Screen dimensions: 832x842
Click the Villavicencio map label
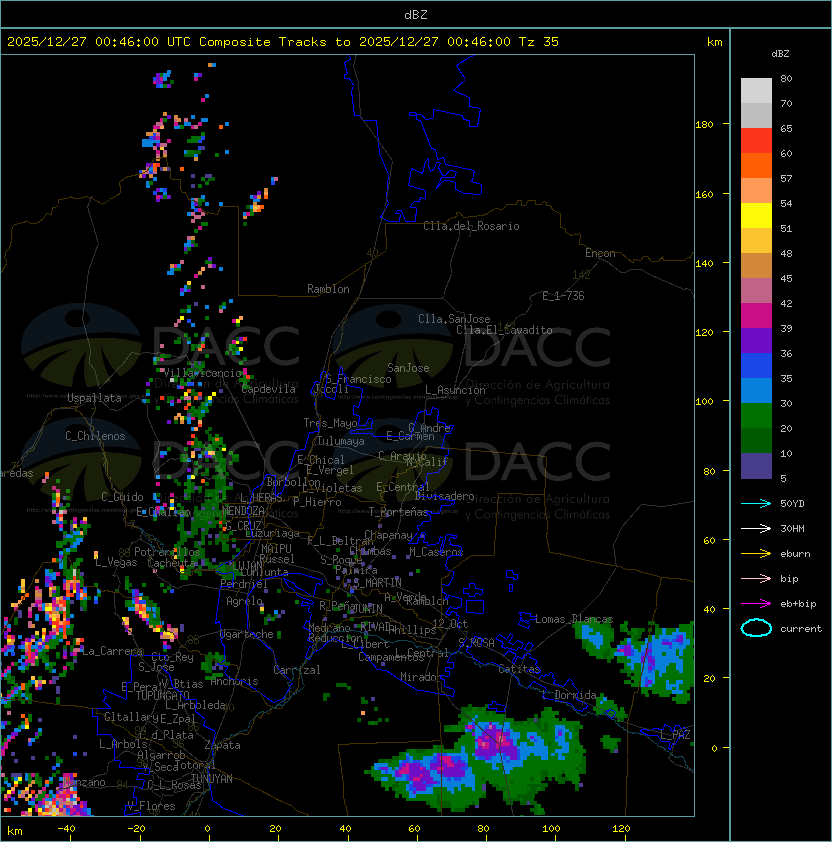click(x=203, y=373)
